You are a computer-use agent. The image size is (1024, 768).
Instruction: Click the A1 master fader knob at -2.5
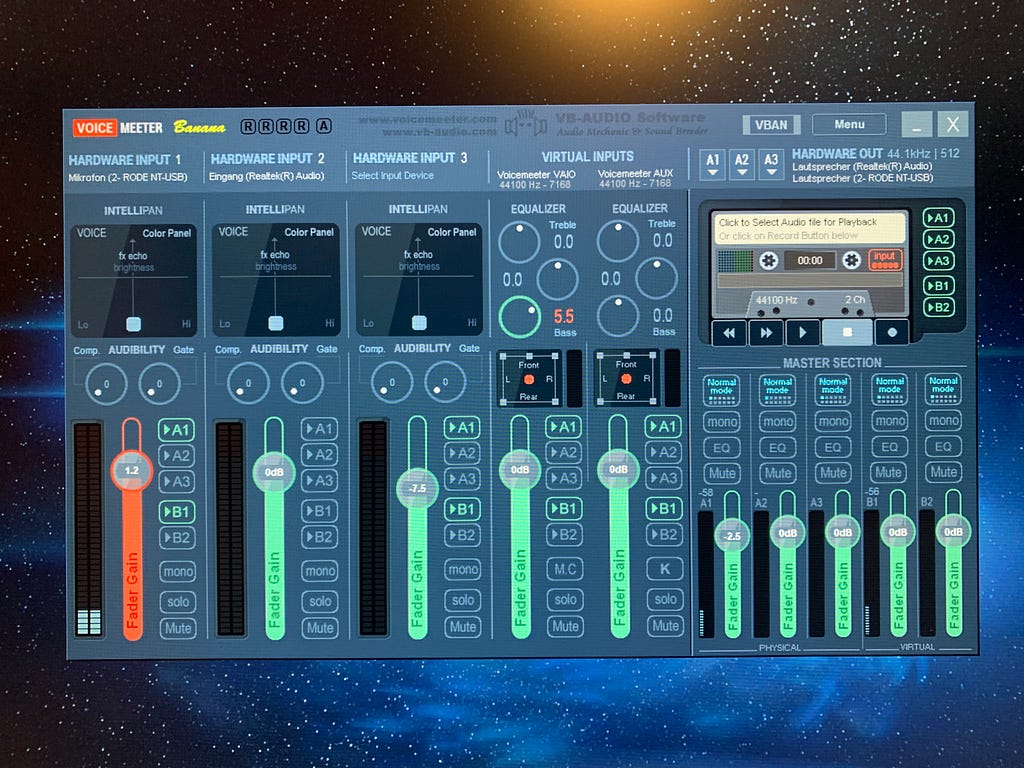pyautogui.click(x=732, y=536)
